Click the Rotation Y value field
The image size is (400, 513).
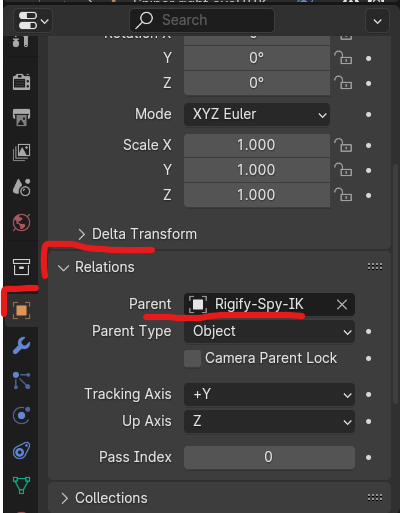(257, 58)
